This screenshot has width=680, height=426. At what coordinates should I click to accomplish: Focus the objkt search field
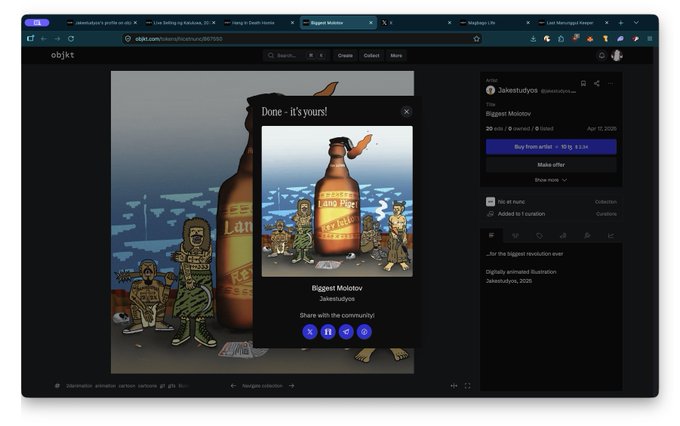coord(296,56)
